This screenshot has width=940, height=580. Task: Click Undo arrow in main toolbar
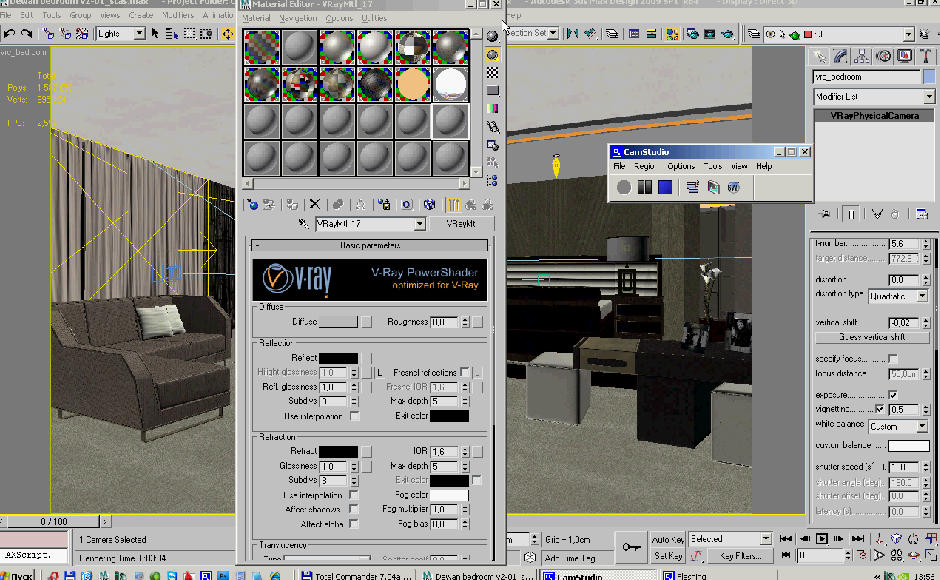click(x=10, y=34)
